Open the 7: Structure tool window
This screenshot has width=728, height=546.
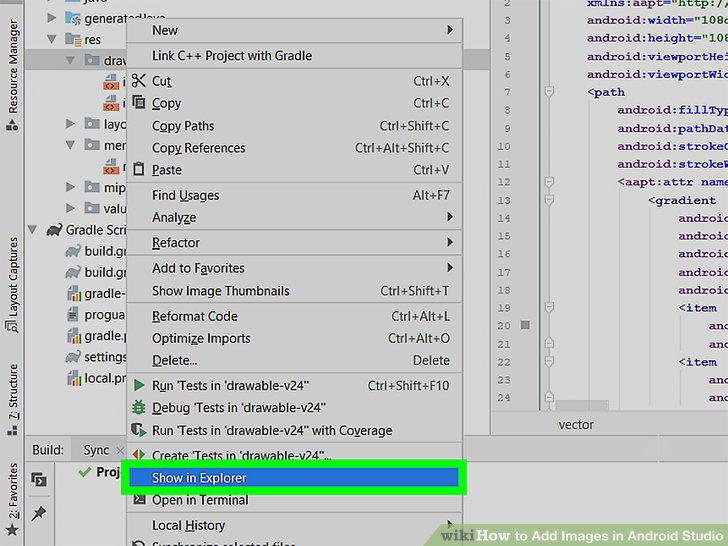(x=13, y=399)
